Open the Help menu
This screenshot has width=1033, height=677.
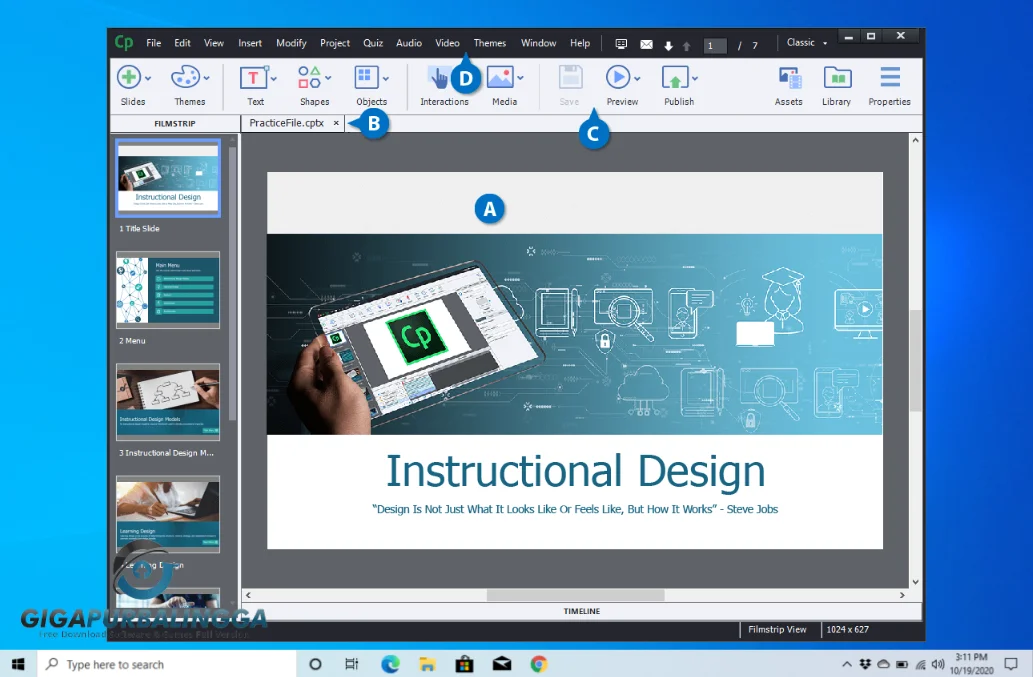click(x=580, y=43)
